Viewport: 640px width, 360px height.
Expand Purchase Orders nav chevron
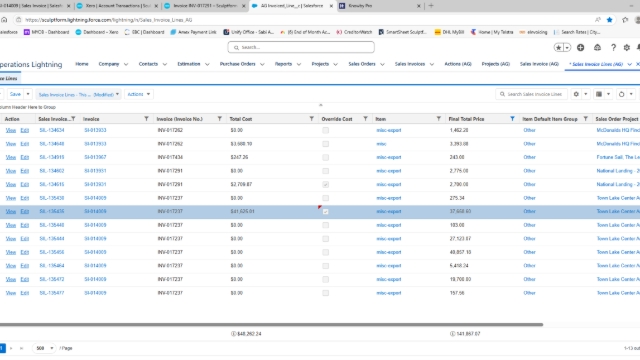pos(262,64)
